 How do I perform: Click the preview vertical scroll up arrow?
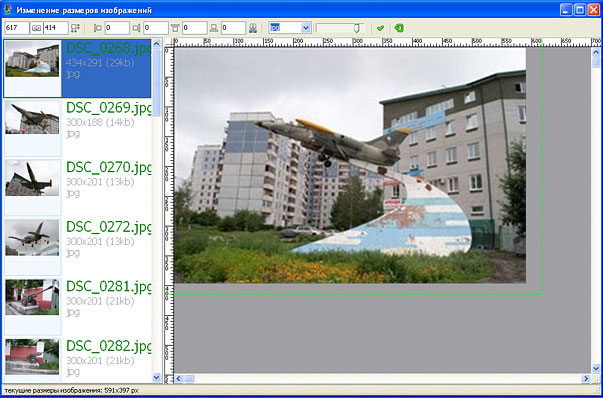[596, 52]
